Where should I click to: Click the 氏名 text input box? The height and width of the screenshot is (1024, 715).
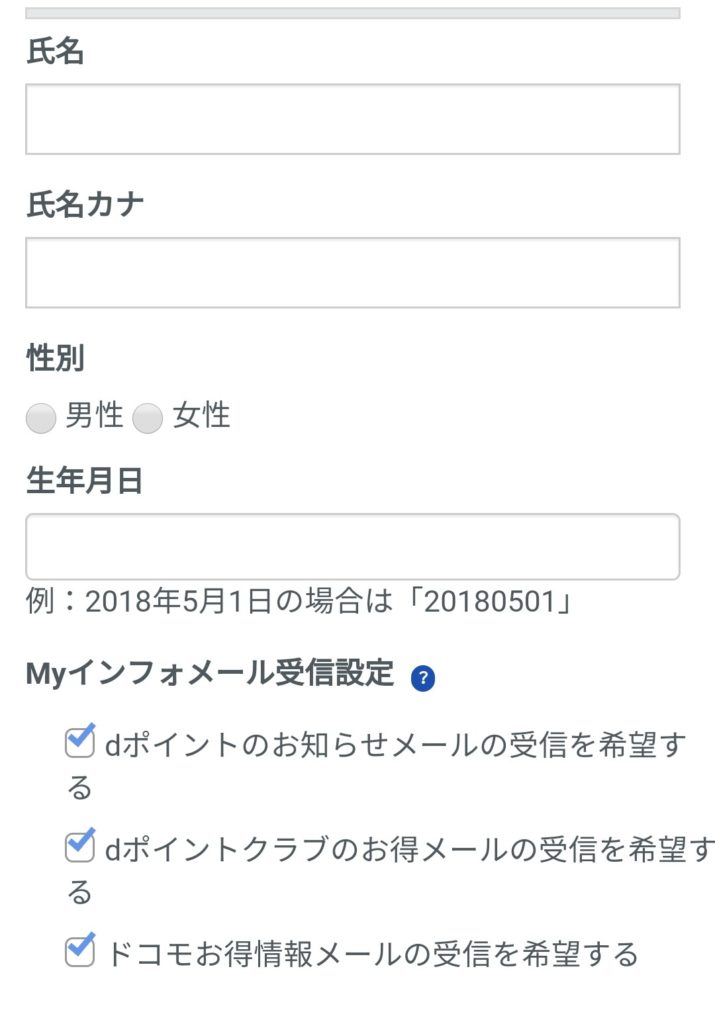click(352, 119)
